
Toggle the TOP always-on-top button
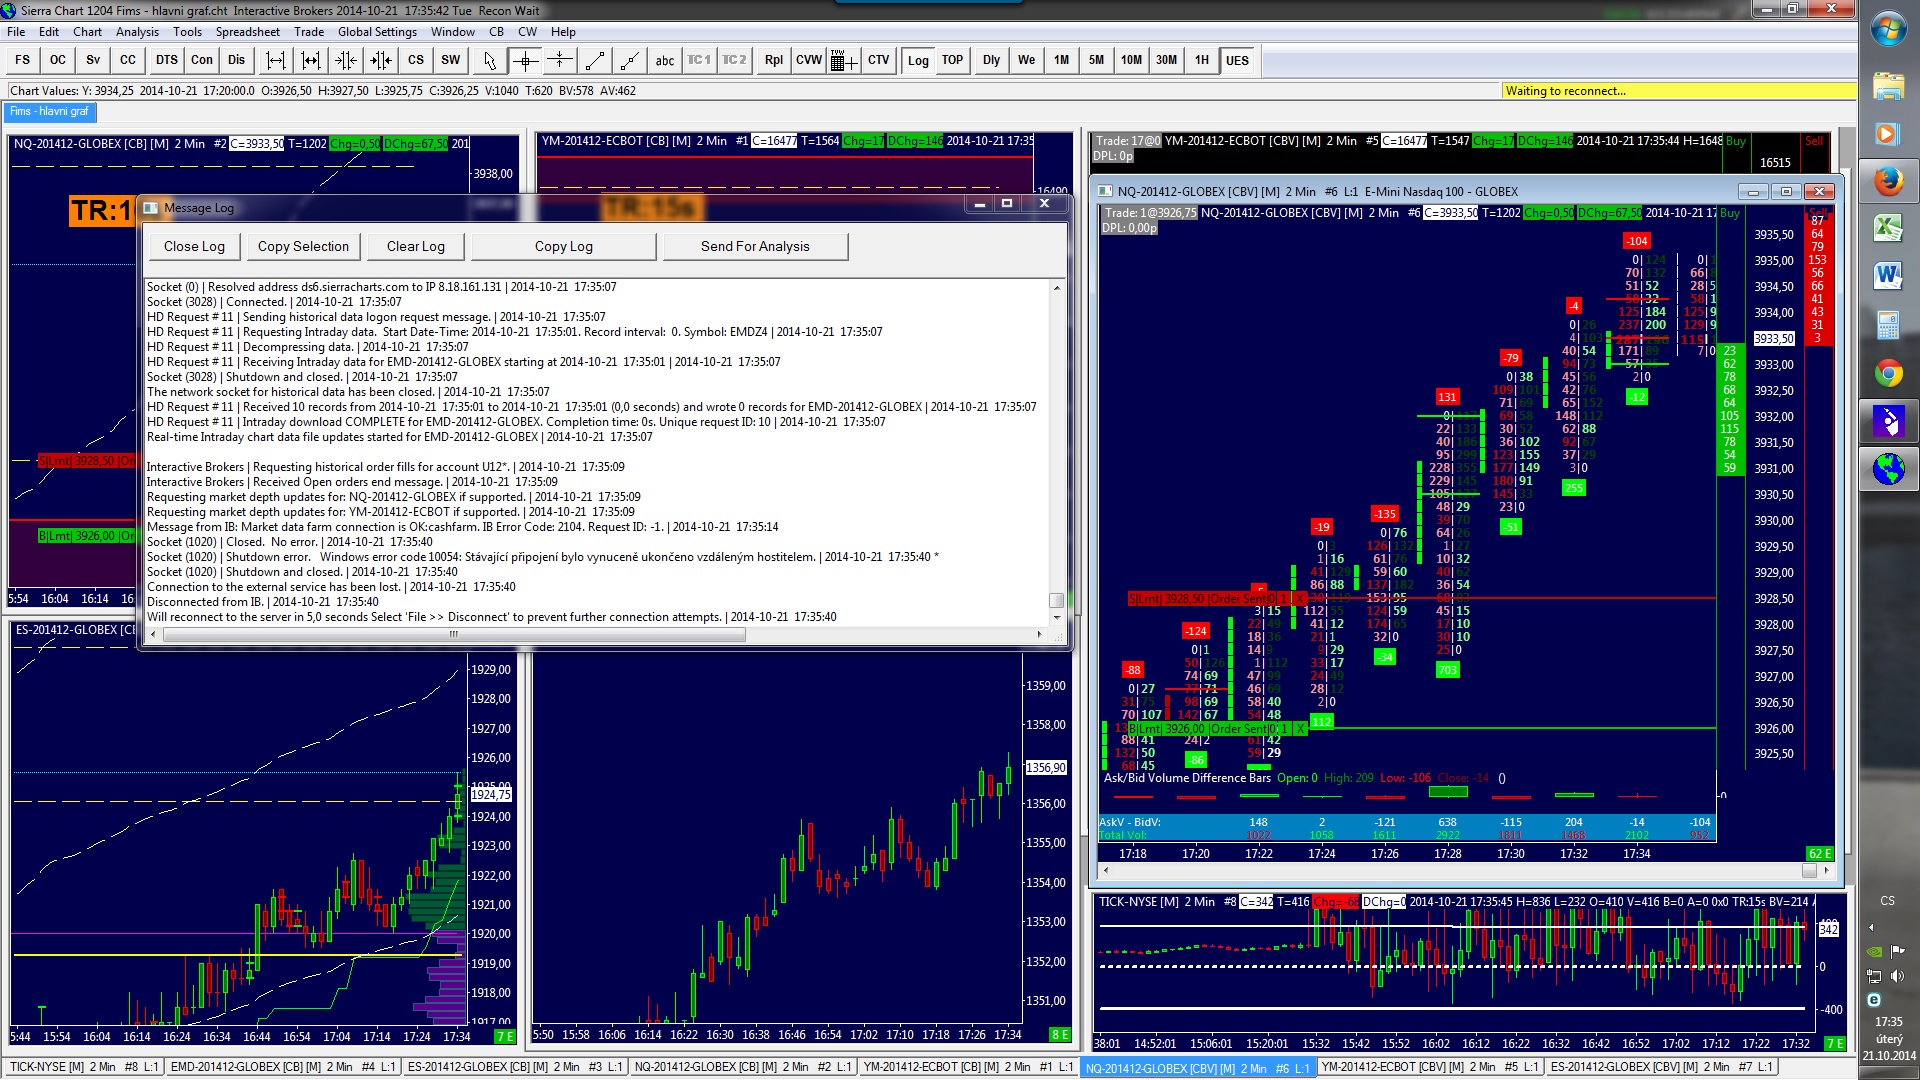[952, 60]
